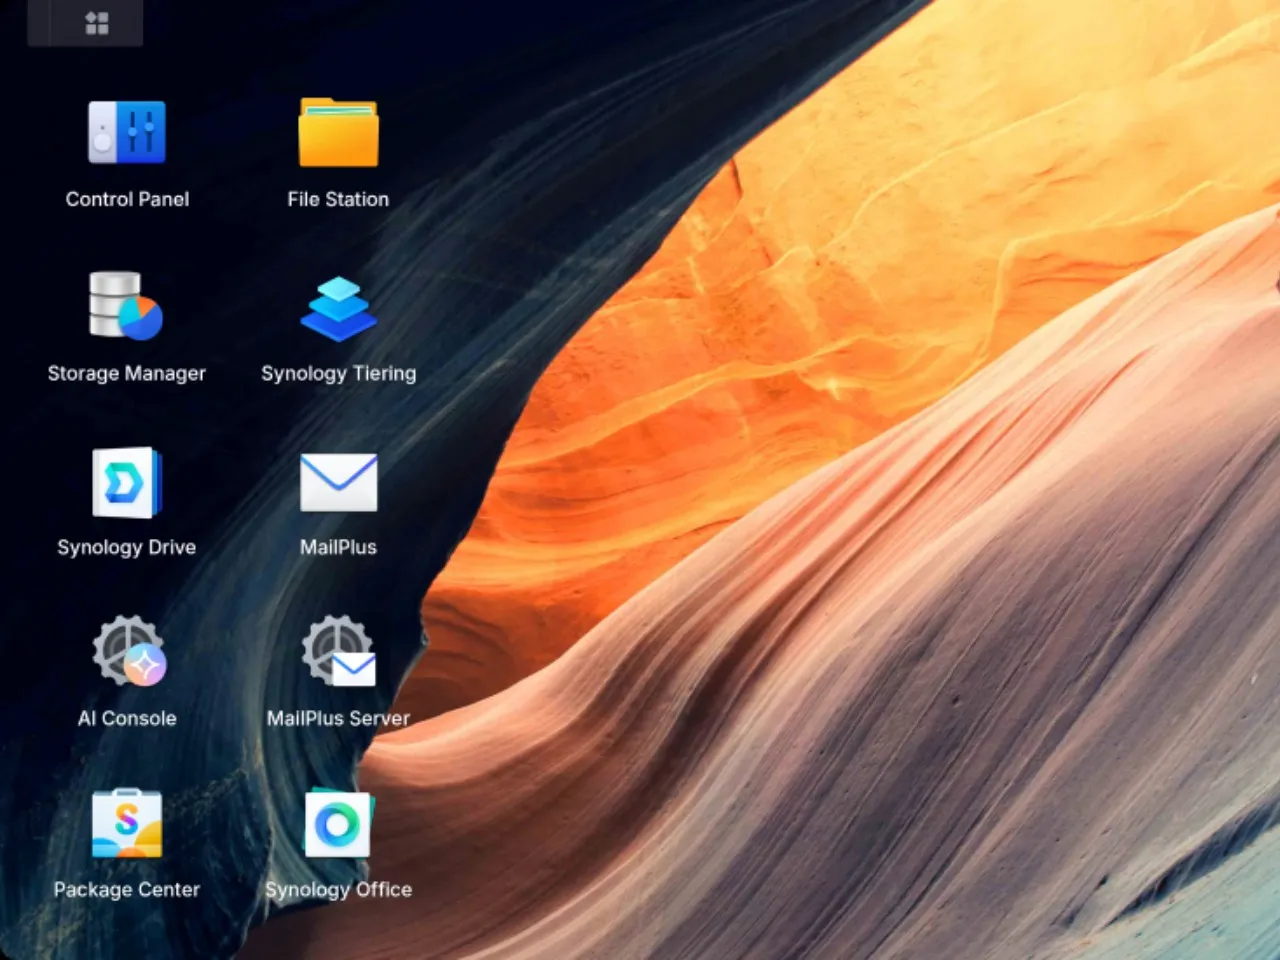
Task: Launch MailPlus Server gear-envelope icon
Action: (x=339, y=652)
